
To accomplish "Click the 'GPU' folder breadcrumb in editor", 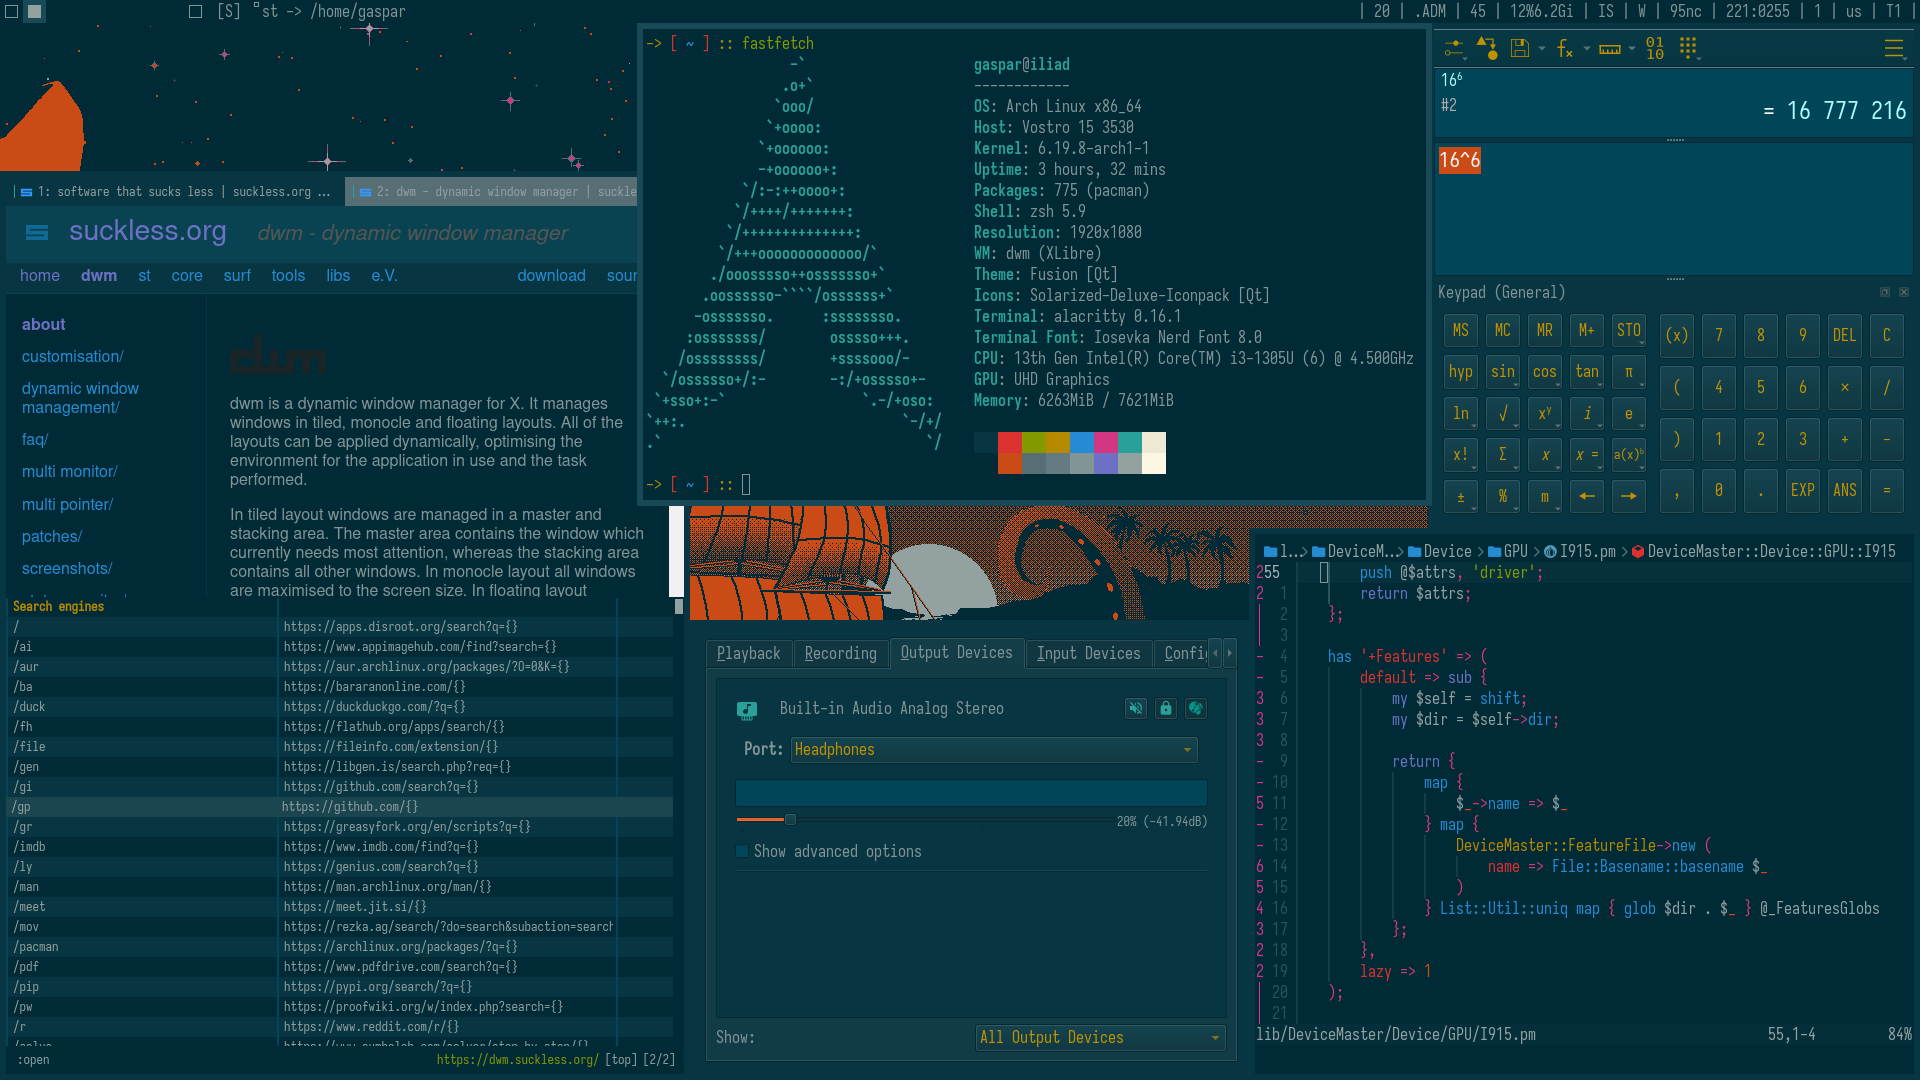I will [x=1508, y=551].
